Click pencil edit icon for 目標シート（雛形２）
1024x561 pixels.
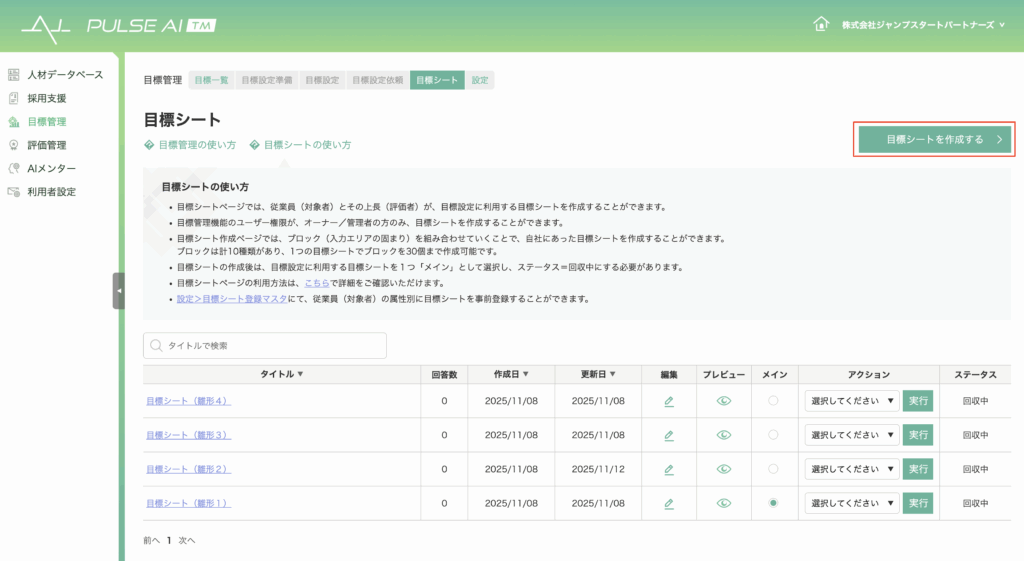pyautogui.click(x=669, y=469)
